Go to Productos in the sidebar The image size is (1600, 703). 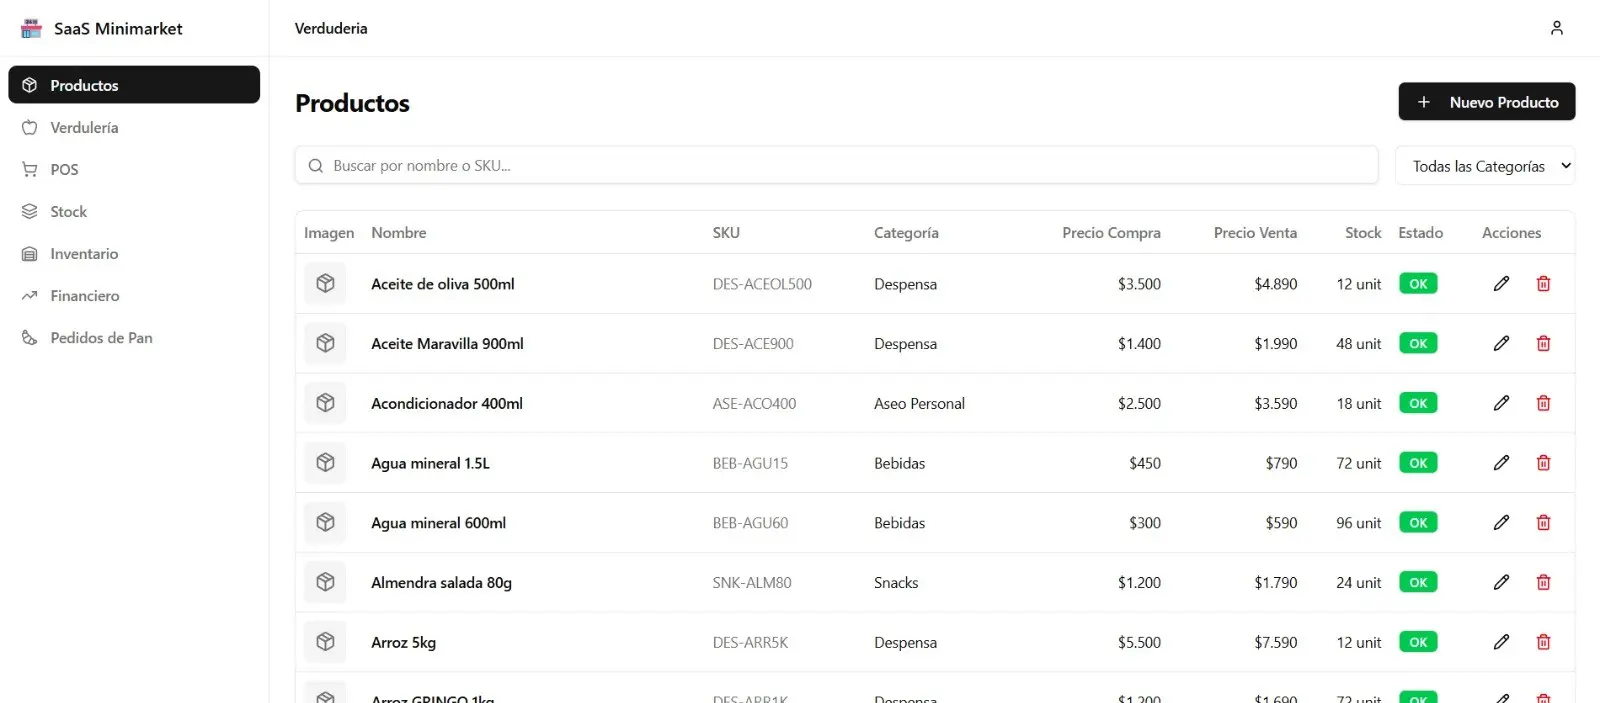pyautogui.click(x=134, y=85)
